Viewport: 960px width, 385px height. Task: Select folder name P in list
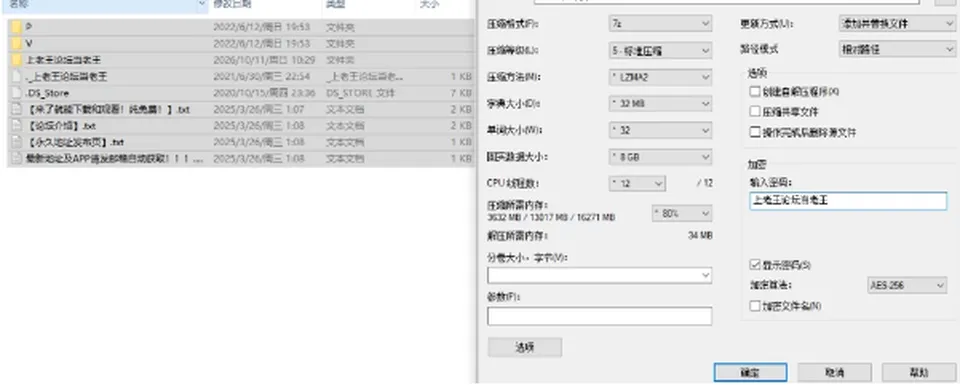(x=29, y=27)
